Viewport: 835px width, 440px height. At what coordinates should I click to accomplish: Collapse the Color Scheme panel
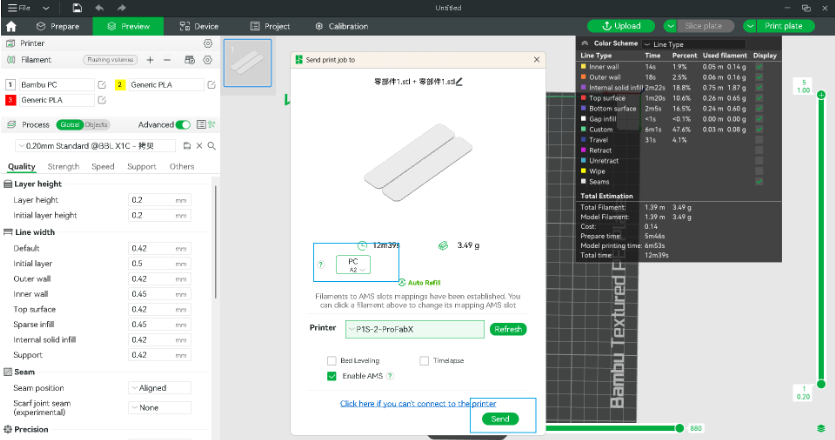click(585, 44)
